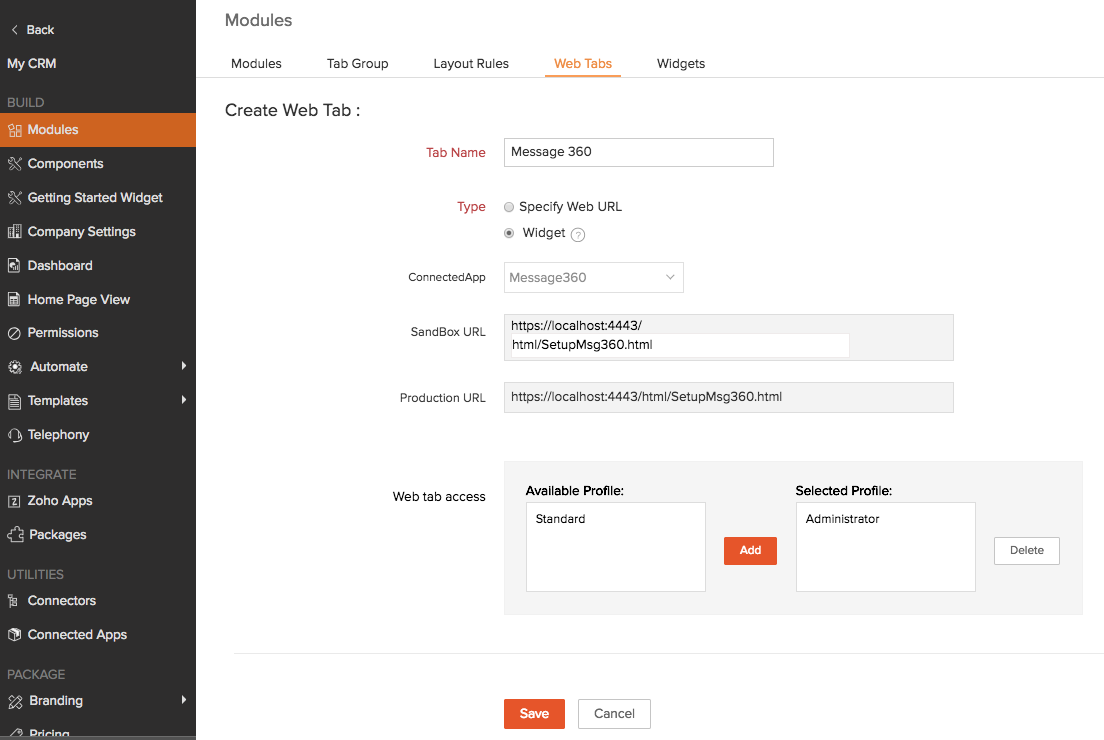Image resolution: width=1104 pixels, height=740 pixels.
Task: Select the Widget radio button
Action: [509, 233]
